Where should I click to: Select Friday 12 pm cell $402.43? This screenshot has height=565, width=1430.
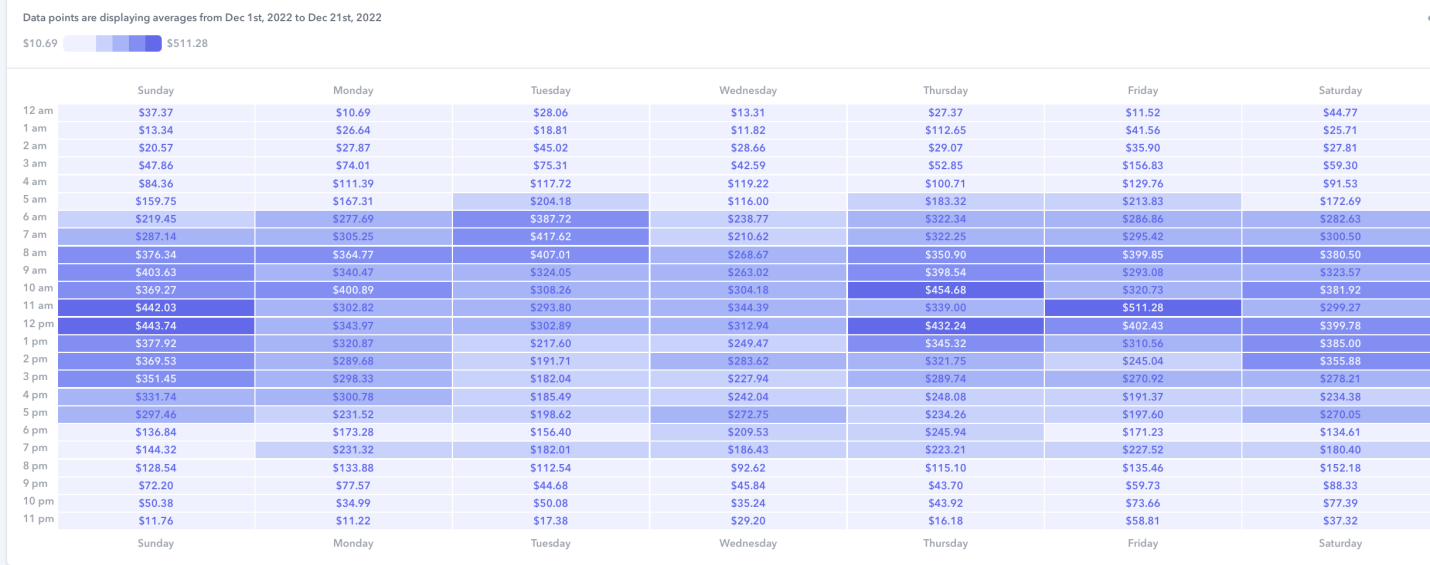pos(1143,326)
